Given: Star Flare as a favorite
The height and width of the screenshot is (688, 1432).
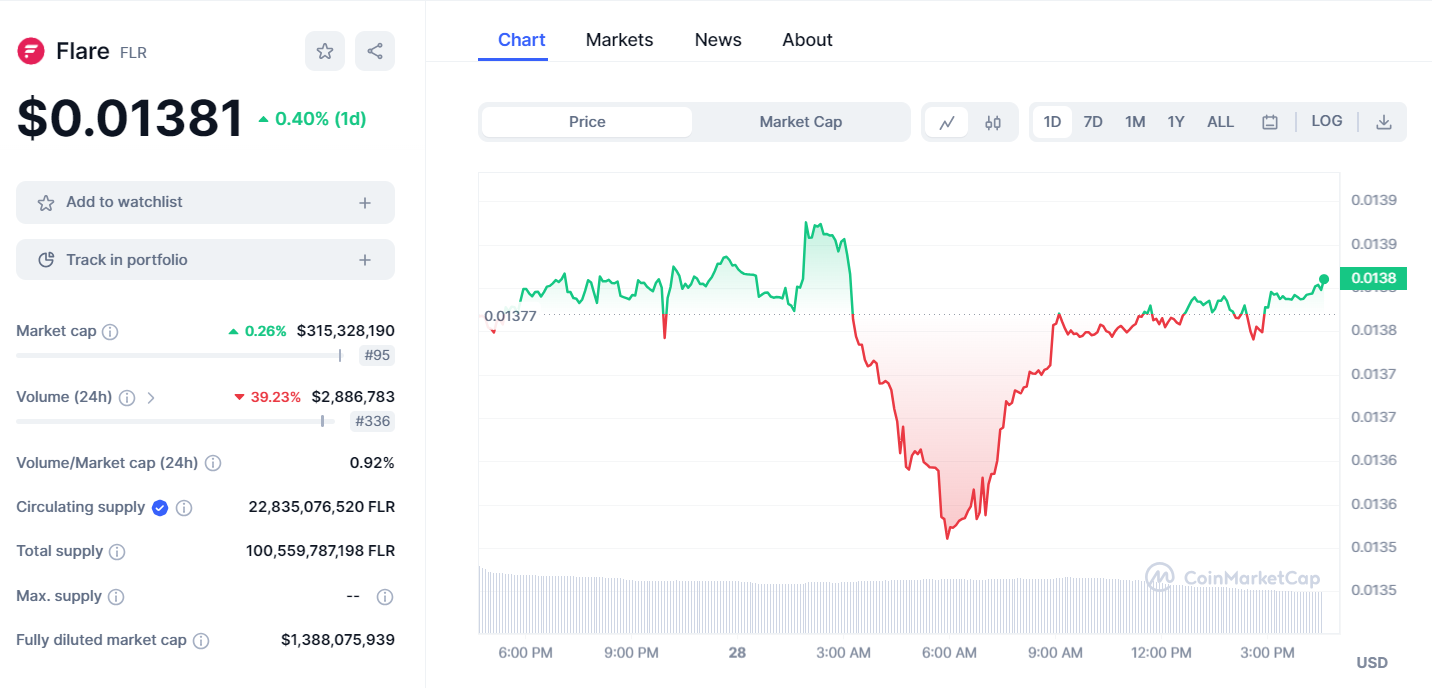Looking at the screenshot, I should tap(325, 51).
